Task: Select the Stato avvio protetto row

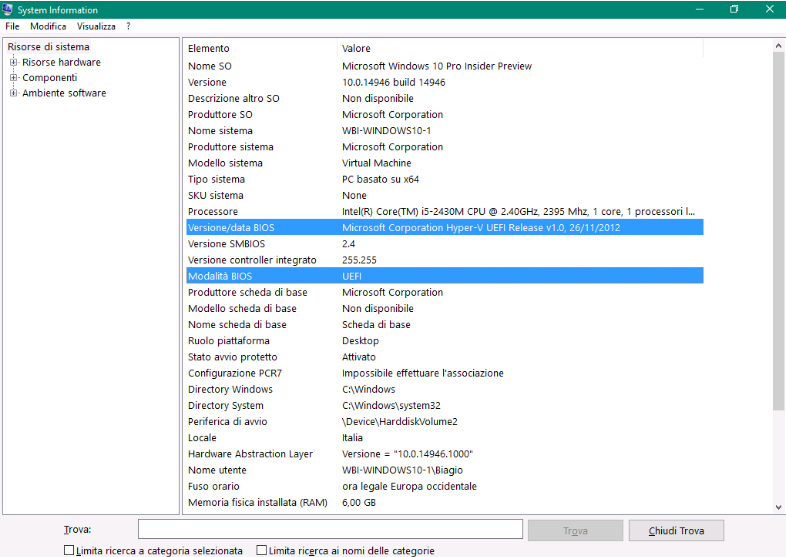Action: pyautogui.click(x=445, y=357)
